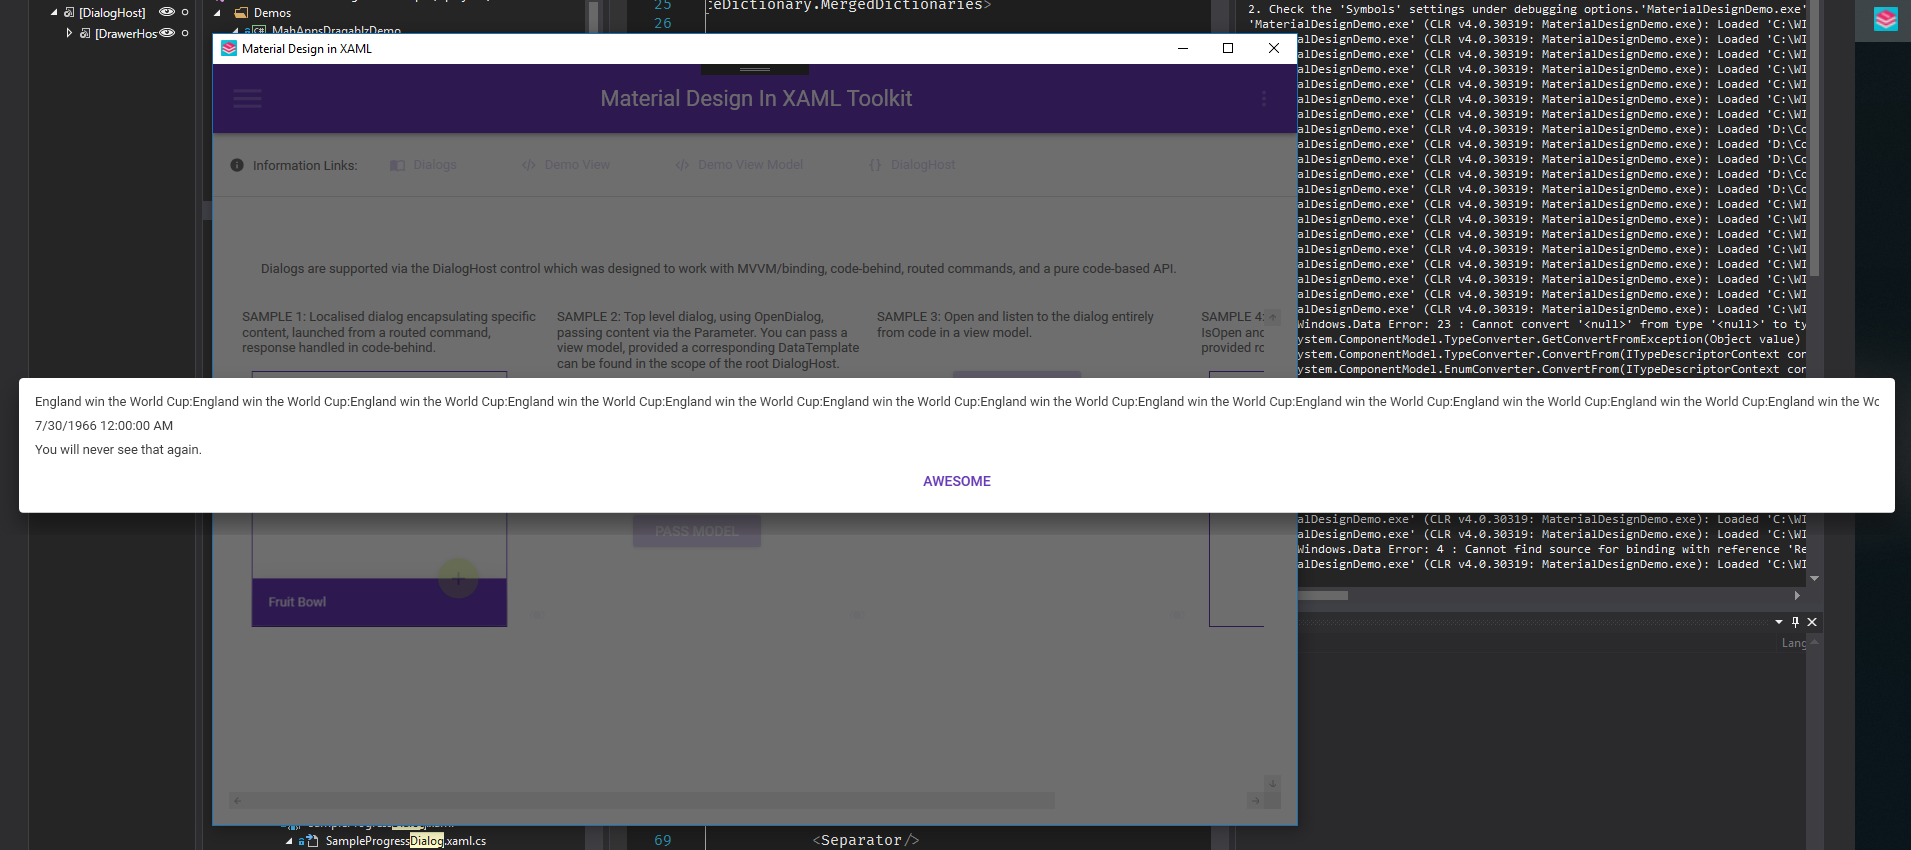Toggle the circle marker on DialogHost row

click(185, 12)
